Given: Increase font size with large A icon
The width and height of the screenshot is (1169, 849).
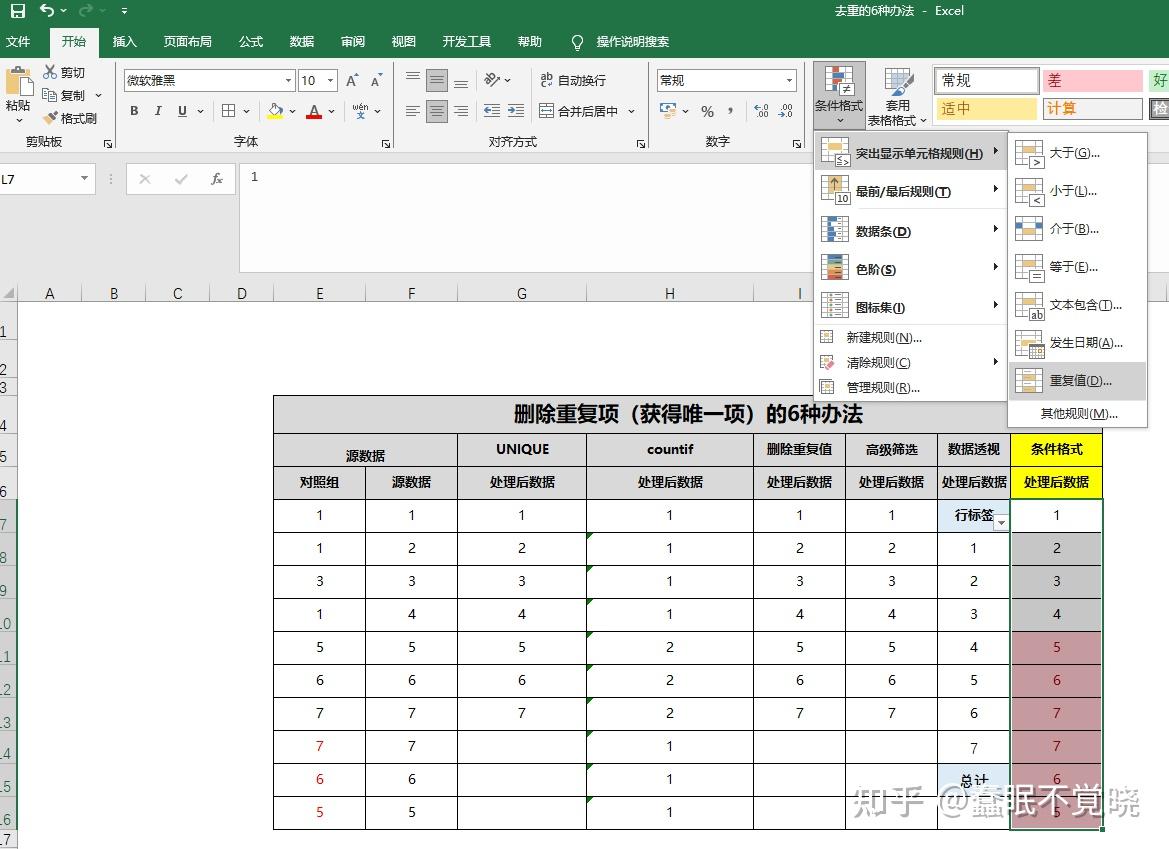Looking at the screenshot, I should (x=352, y=81).
